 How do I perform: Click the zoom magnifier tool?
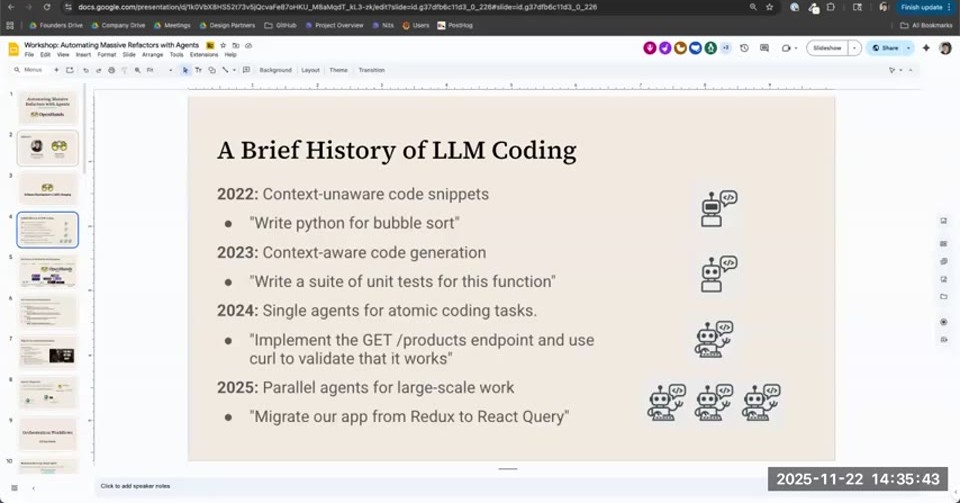click(137, 70)
